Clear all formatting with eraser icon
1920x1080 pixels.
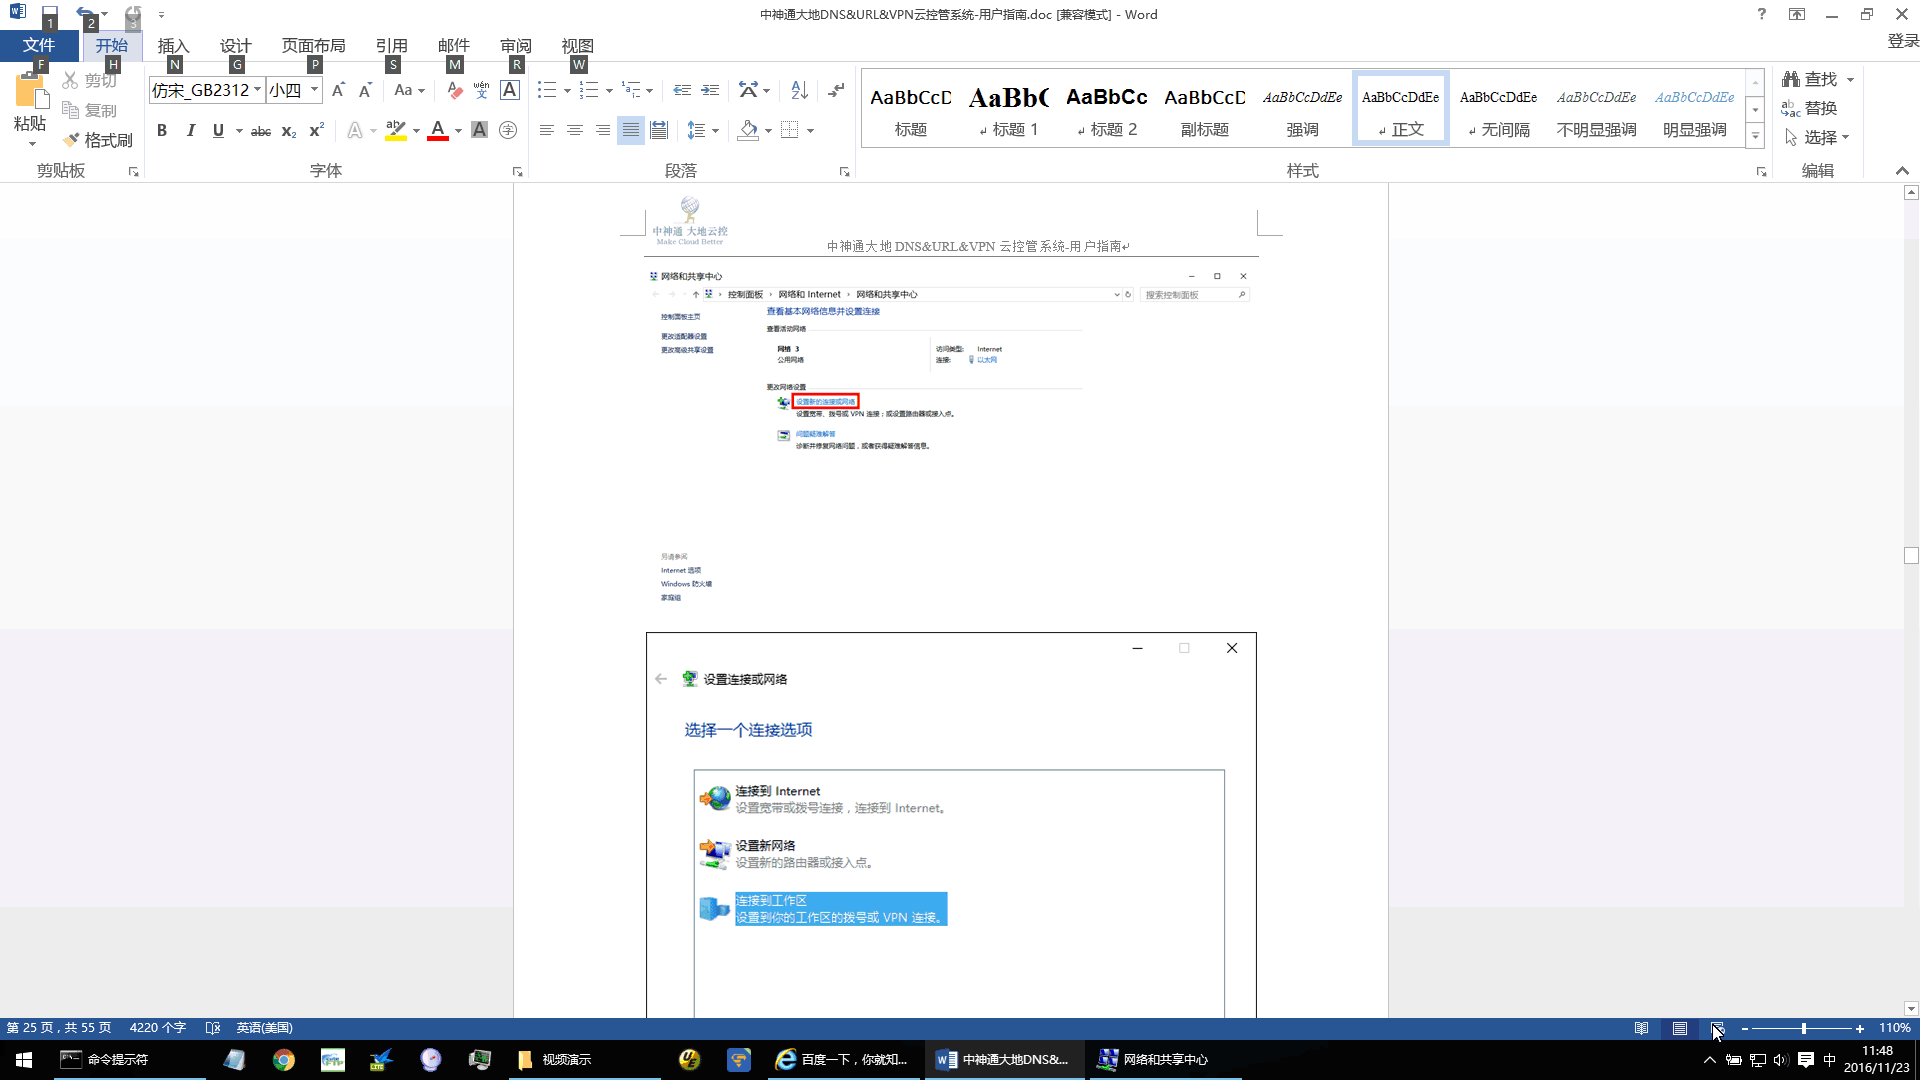[x=455, y=90]
